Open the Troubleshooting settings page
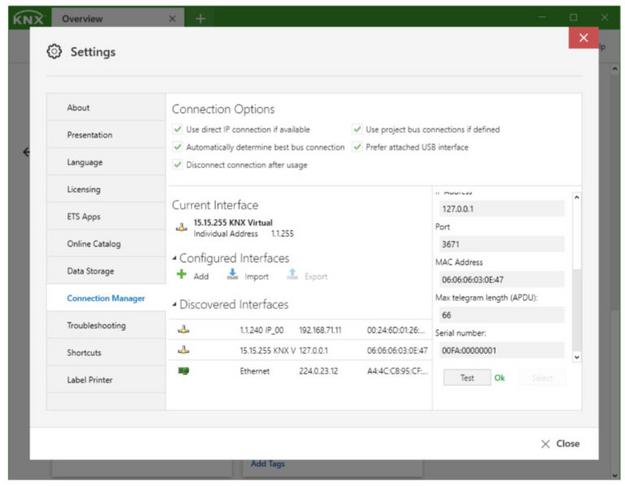This screenshot has width=625, height=486. [96, 325]
